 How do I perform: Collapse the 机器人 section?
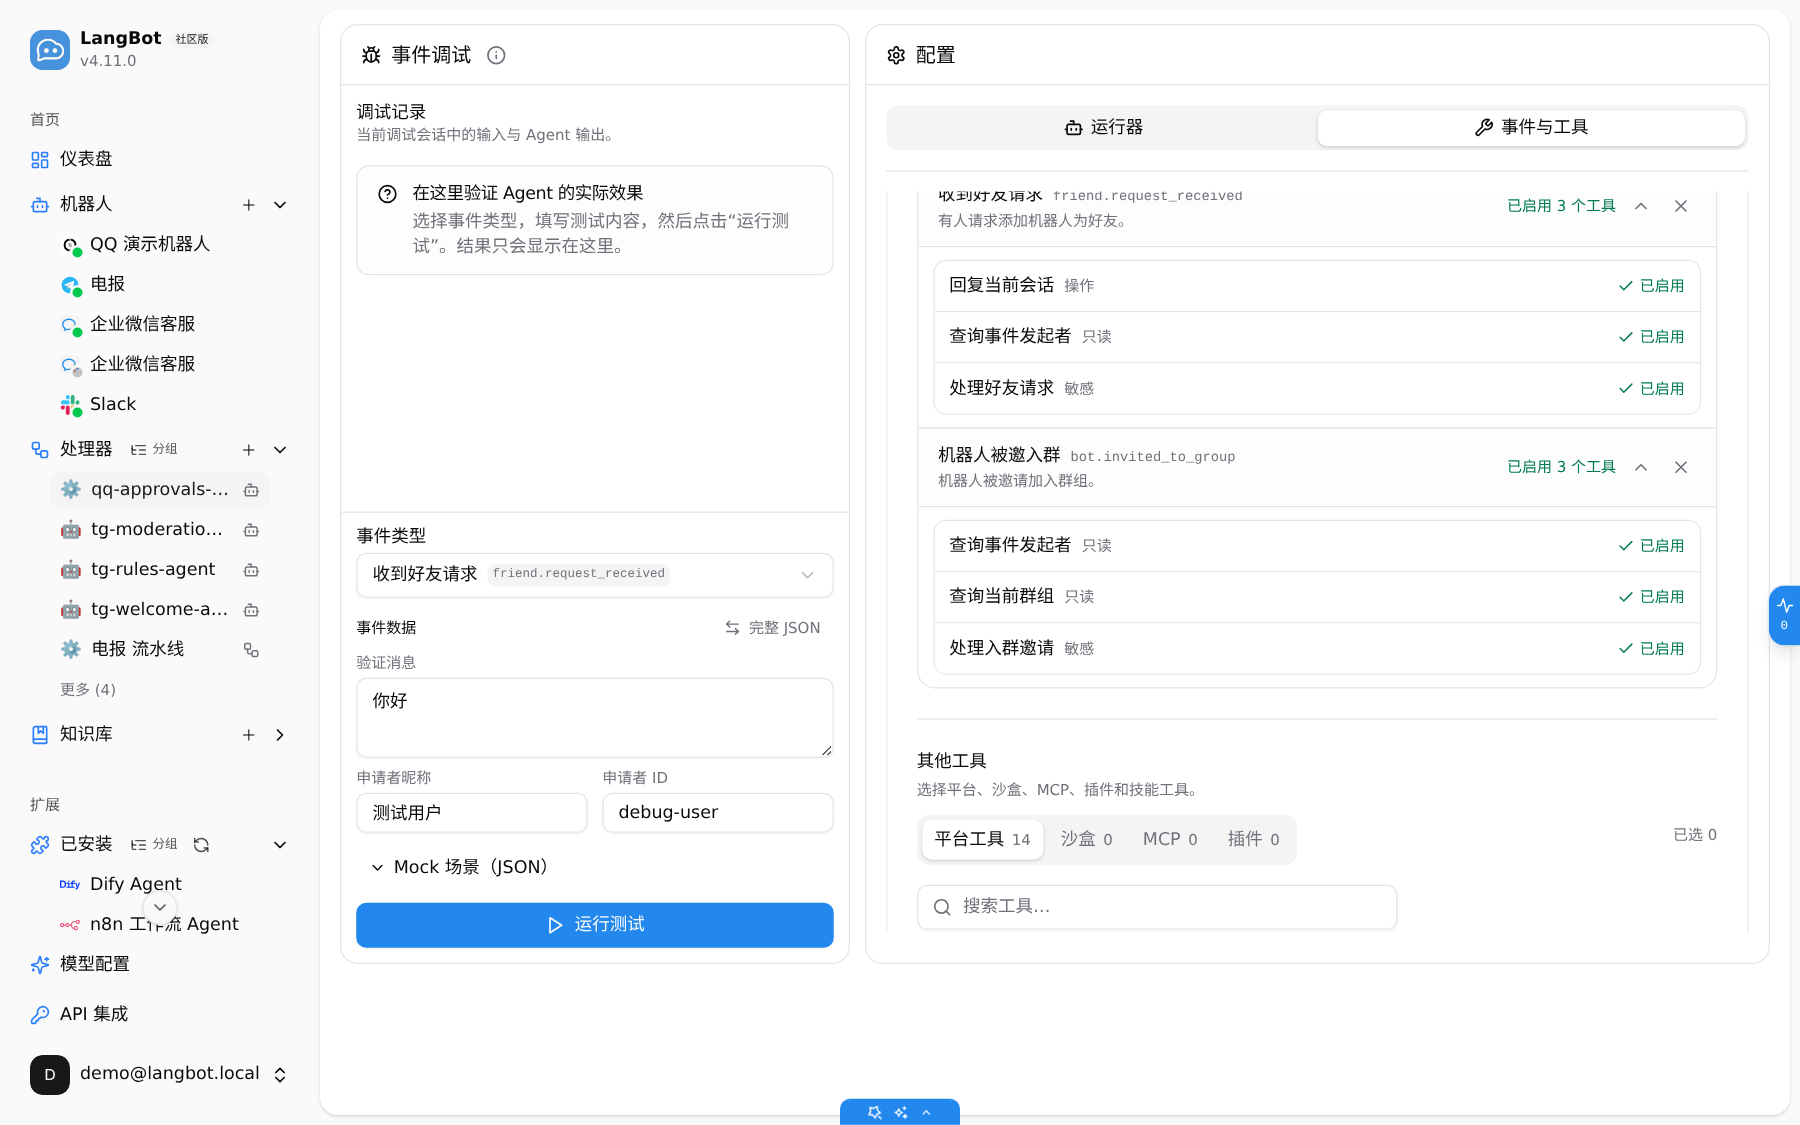coord(280,205)
